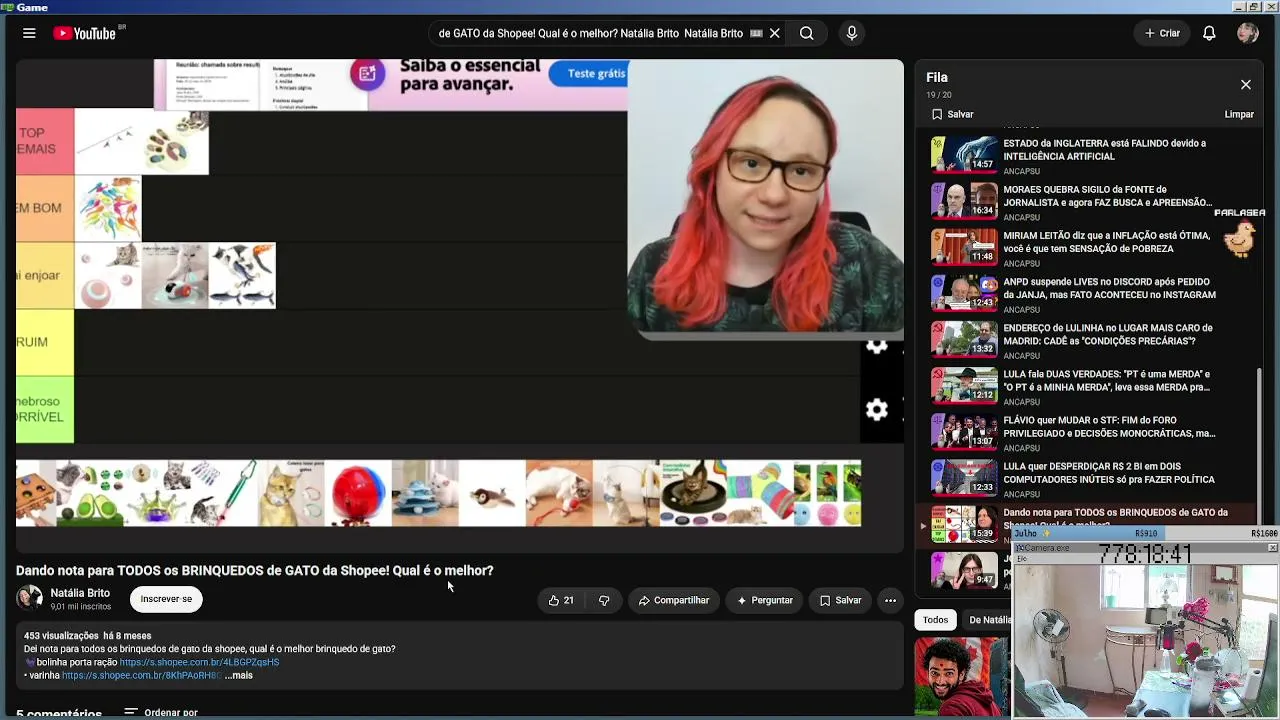1280x720 pixels.
Task: Open the notifications bell
Action: tap(1209, 33)
